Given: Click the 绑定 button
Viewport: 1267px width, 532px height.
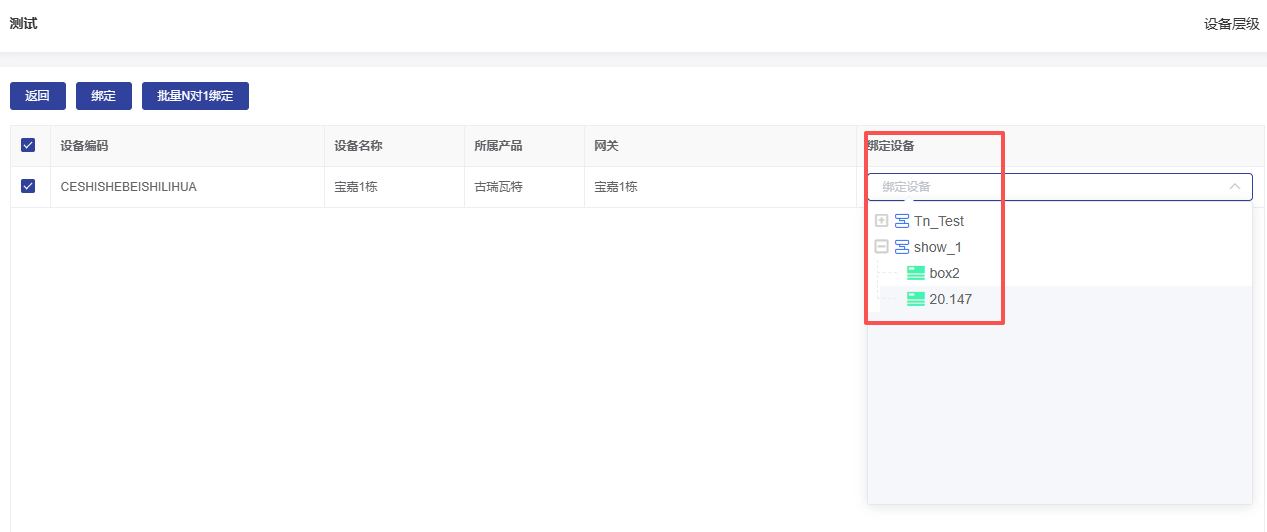Looking at the screenshot, I should point(104,96).
